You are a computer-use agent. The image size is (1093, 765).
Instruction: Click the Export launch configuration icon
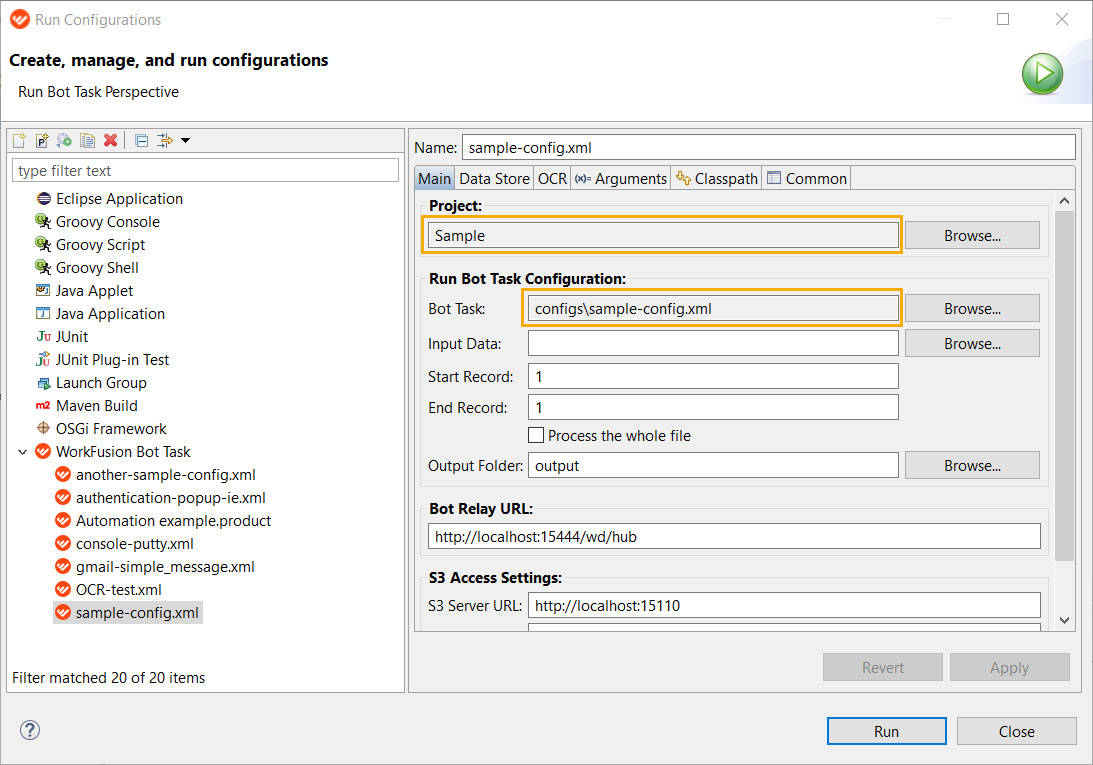tap(64, 141)
